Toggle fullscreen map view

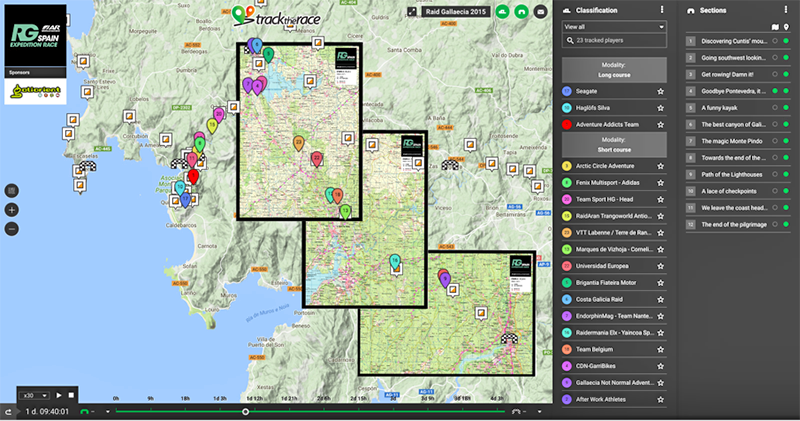[x=412, y=11]
